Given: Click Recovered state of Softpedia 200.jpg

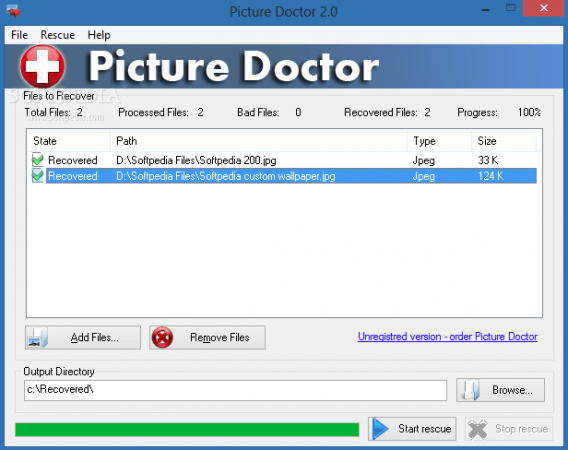Looking at the screenshot, I should click(72, 160).
